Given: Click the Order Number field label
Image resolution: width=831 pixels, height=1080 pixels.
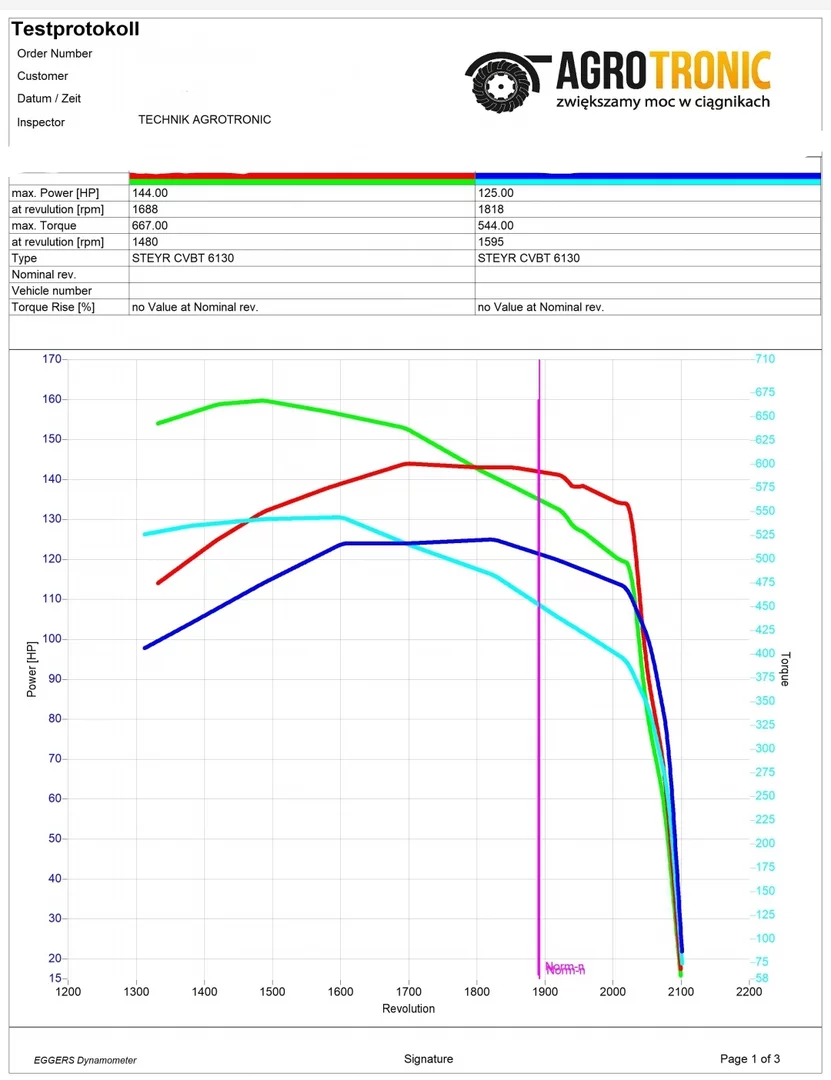Looking at the screenshot, I should (x=55, y=54).
